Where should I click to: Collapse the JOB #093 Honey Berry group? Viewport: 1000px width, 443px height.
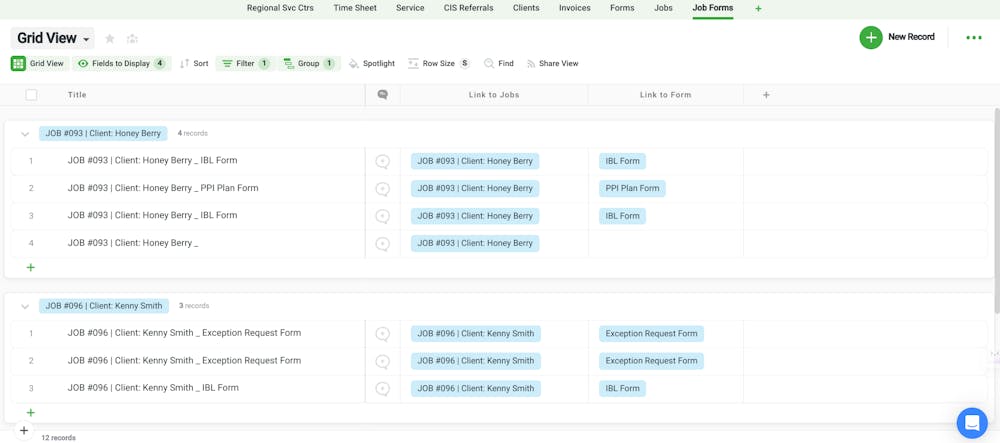click(x=25, y=134)
